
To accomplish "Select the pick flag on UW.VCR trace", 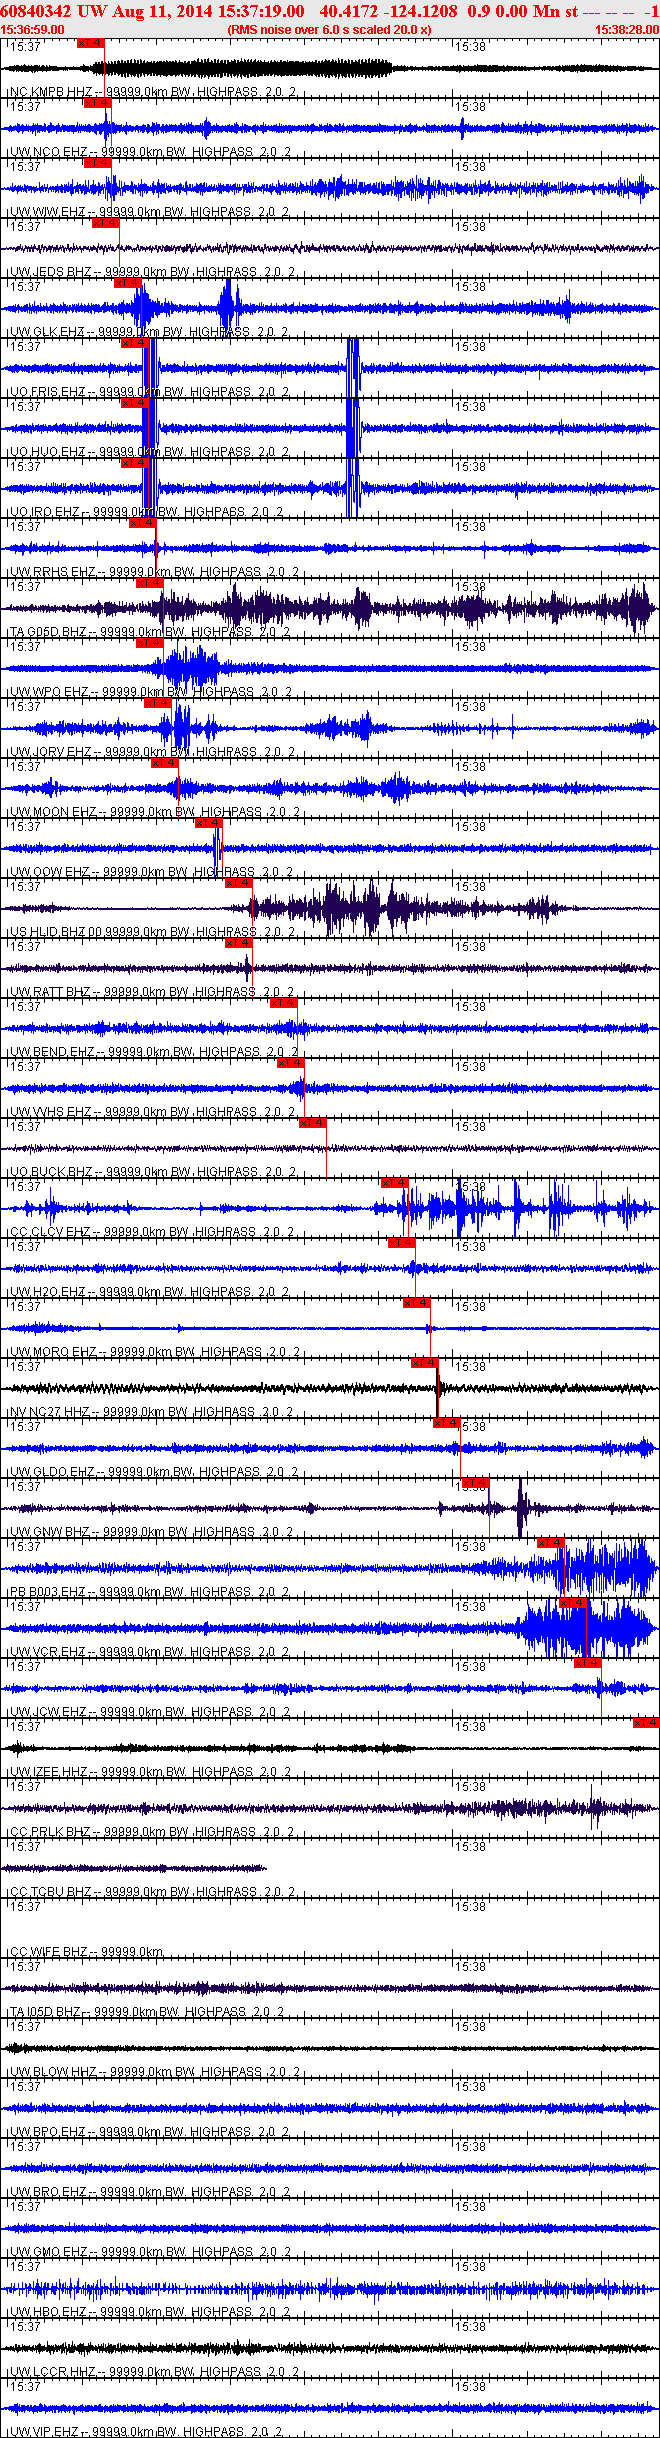I will [x=572, y=1603].
